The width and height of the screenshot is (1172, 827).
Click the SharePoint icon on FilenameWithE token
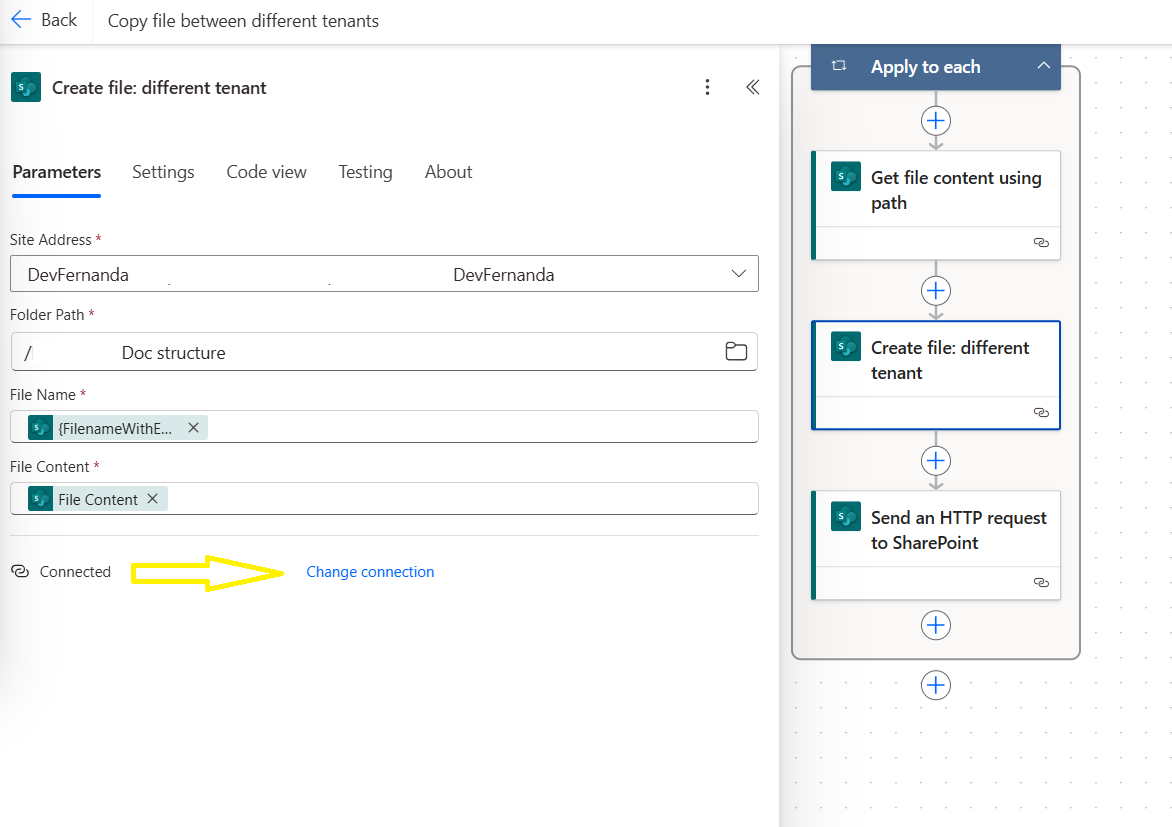(40, 428)
